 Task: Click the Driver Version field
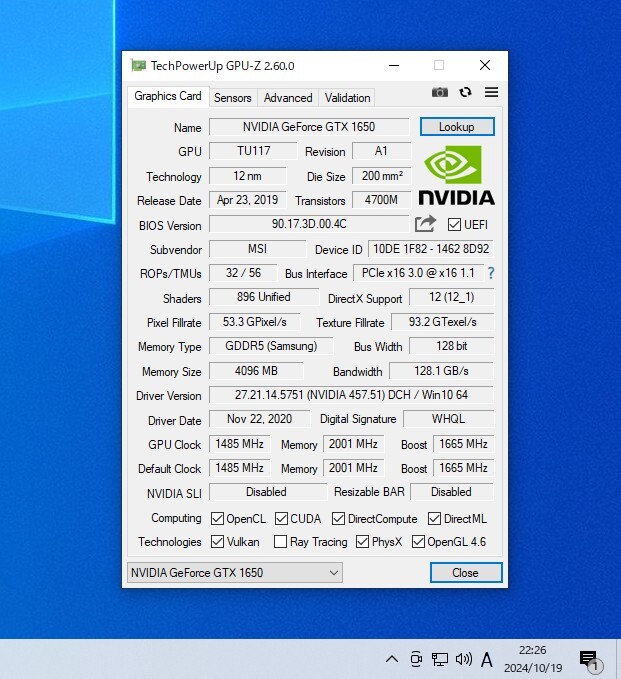[351, 395]
